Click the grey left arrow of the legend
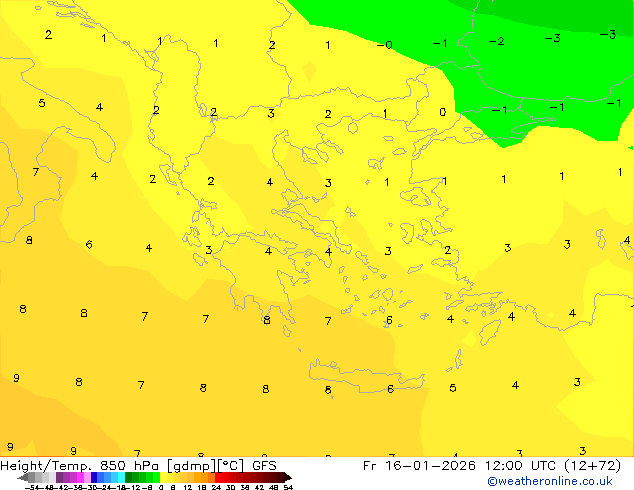This screenshot has width=634, height=490. 23,477
